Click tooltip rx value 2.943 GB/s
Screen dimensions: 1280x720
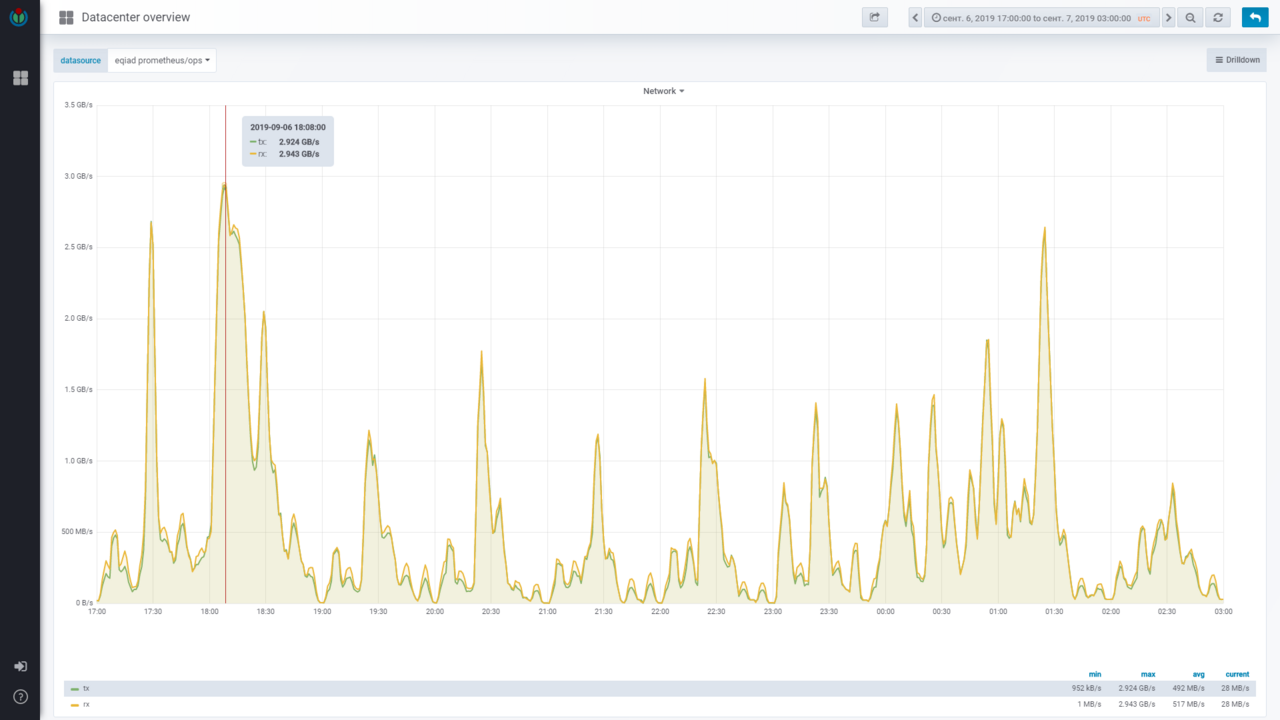[299, 154]
